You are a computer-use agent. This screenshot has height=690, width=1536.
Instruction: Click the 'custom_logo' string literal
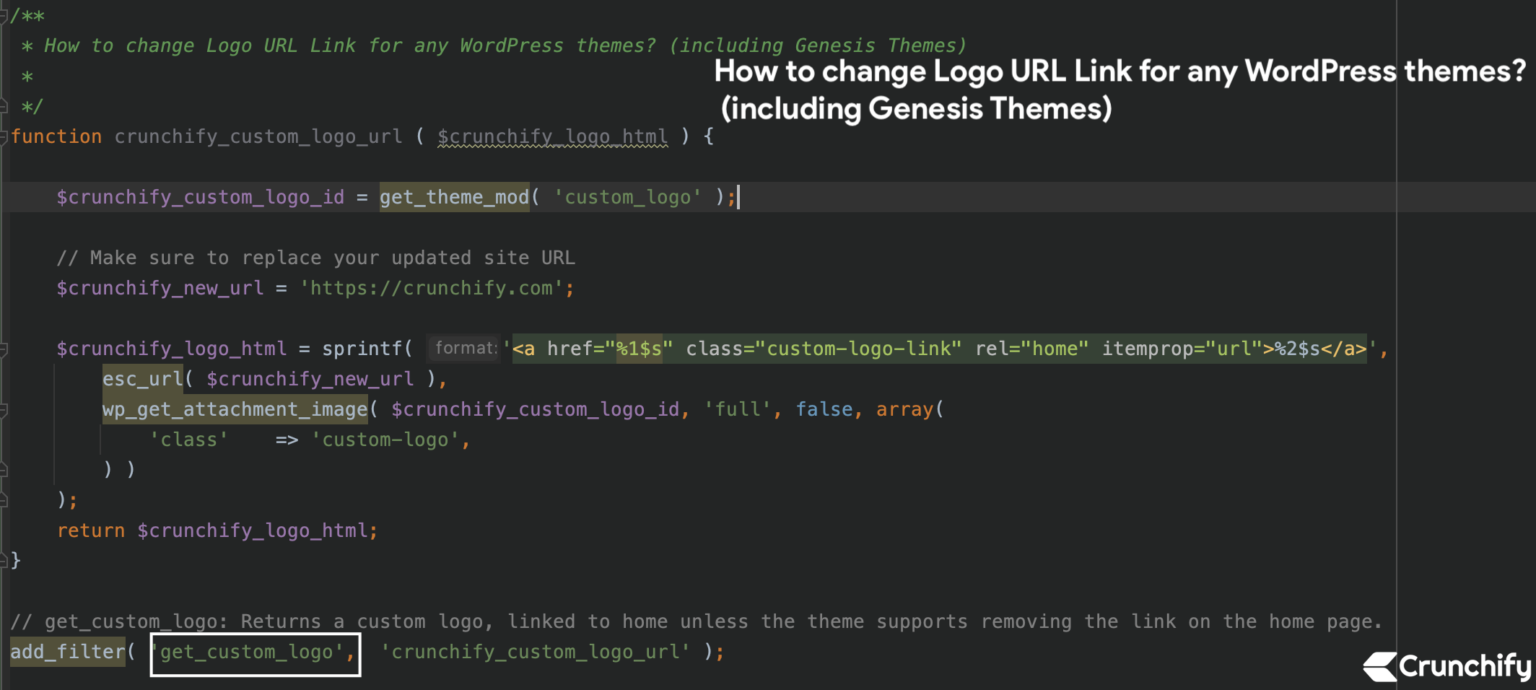628,196
